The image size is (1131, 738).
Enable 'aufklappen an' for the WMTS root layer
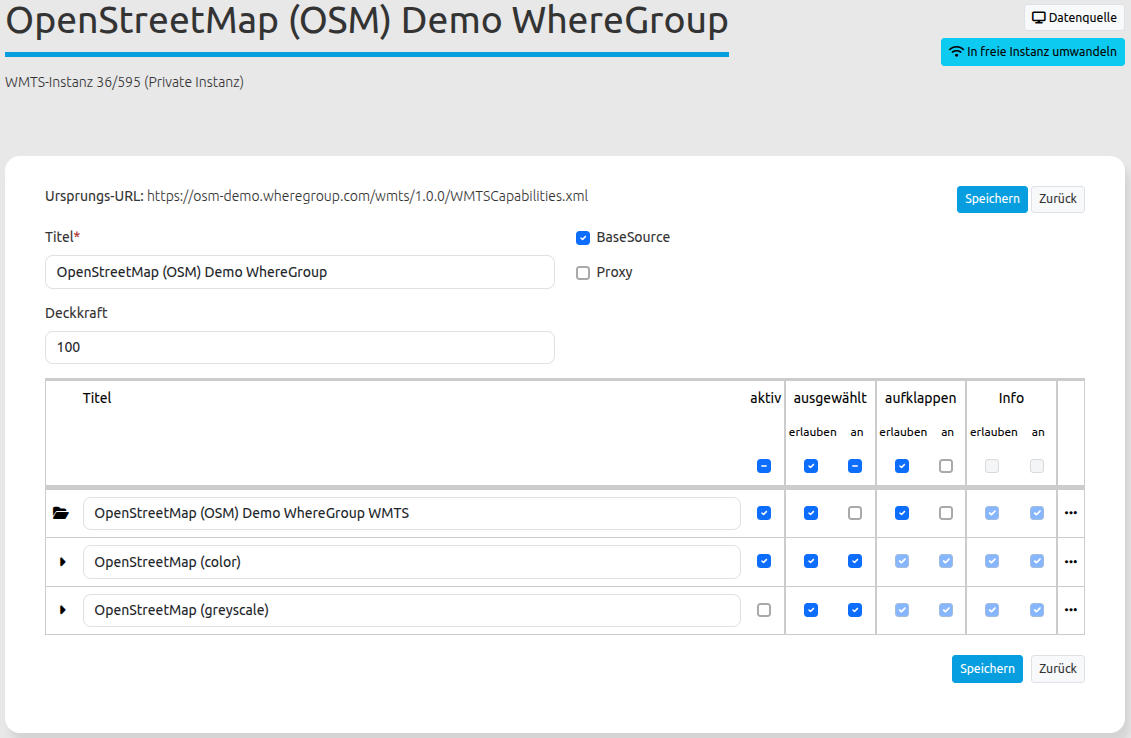[x=946, y=513]
